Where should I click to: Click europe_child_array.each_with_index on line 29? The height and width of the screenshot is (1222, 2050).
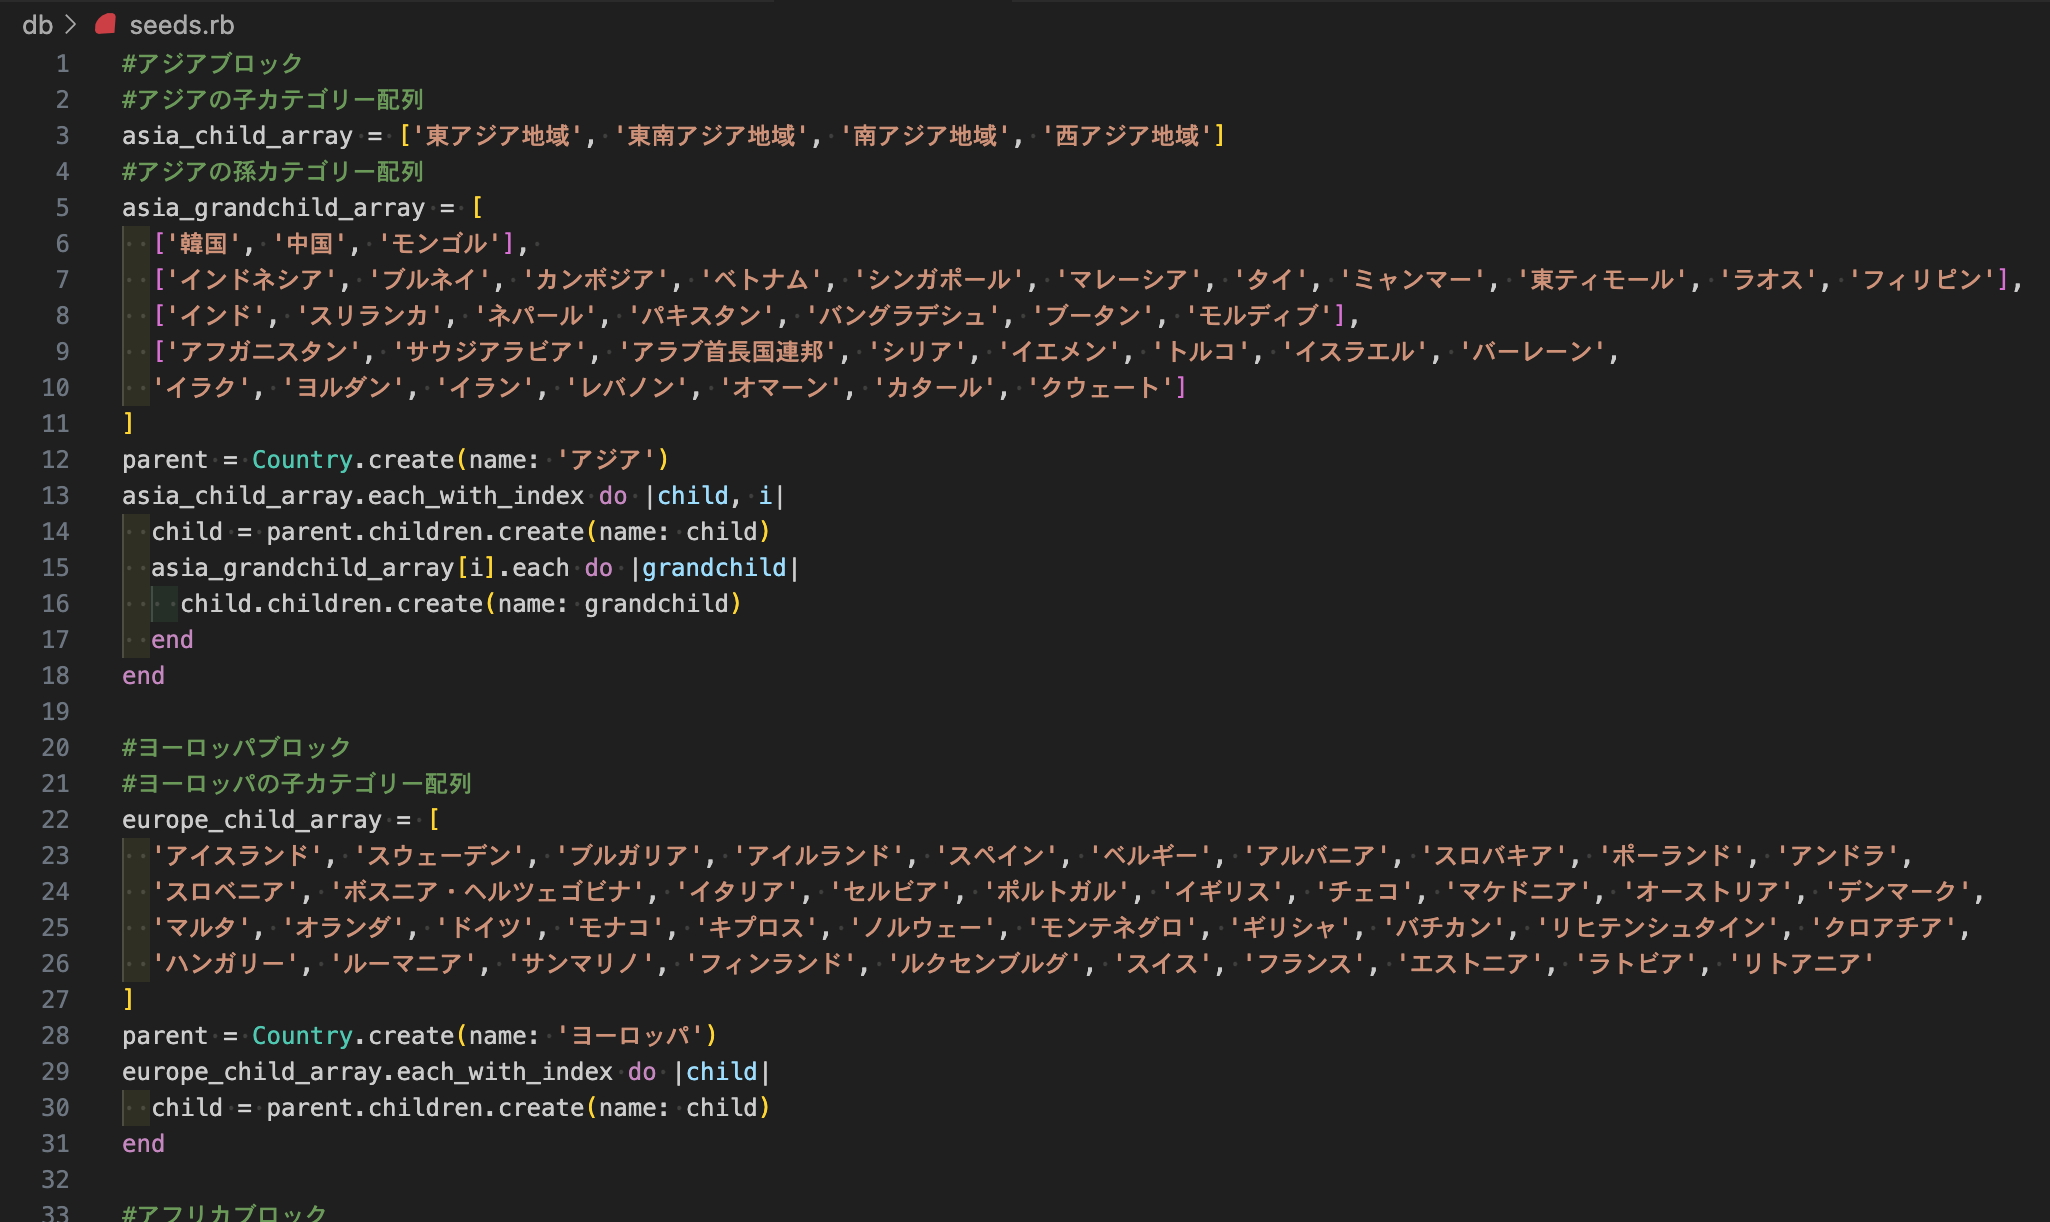point(367,1072)
